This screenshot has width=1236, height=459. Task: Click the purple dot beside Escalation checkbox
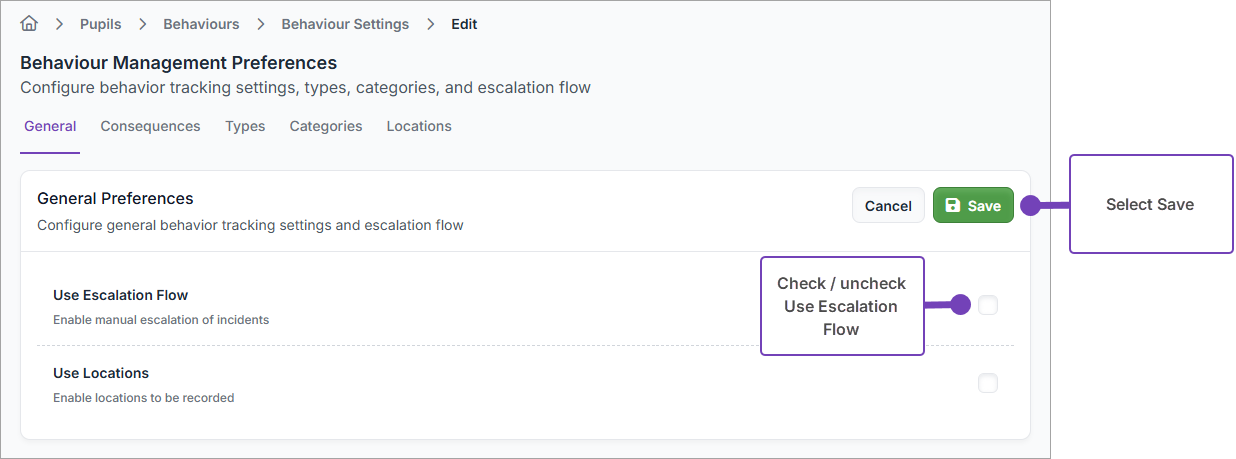tap(960, 305)
